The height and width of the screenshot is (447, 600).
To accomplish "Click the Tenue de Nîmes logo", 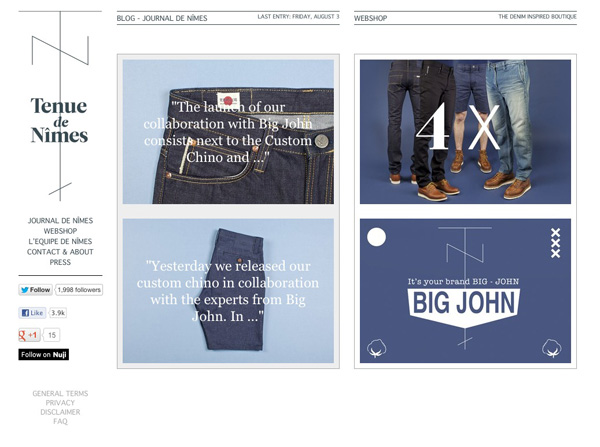I will [59, 120].
